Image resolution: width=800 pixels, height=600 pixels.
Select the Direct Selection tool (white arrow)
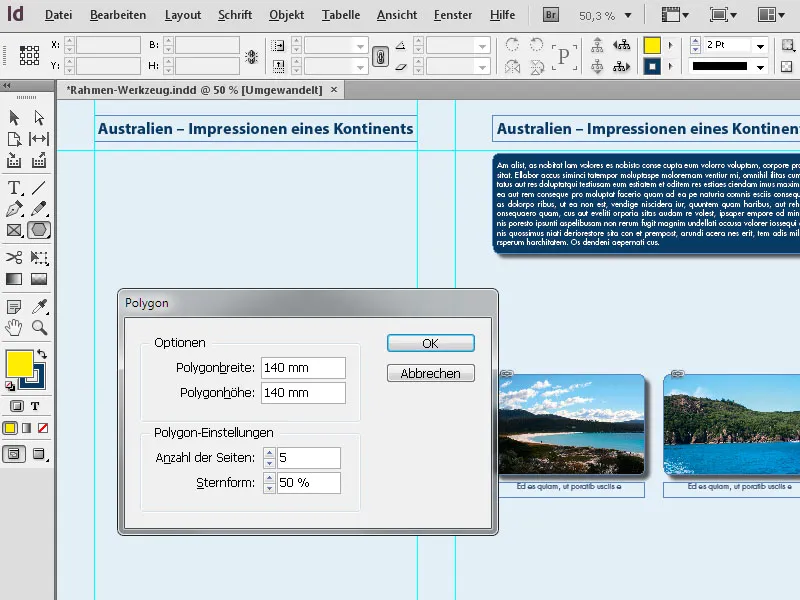[x=39, y=118]
